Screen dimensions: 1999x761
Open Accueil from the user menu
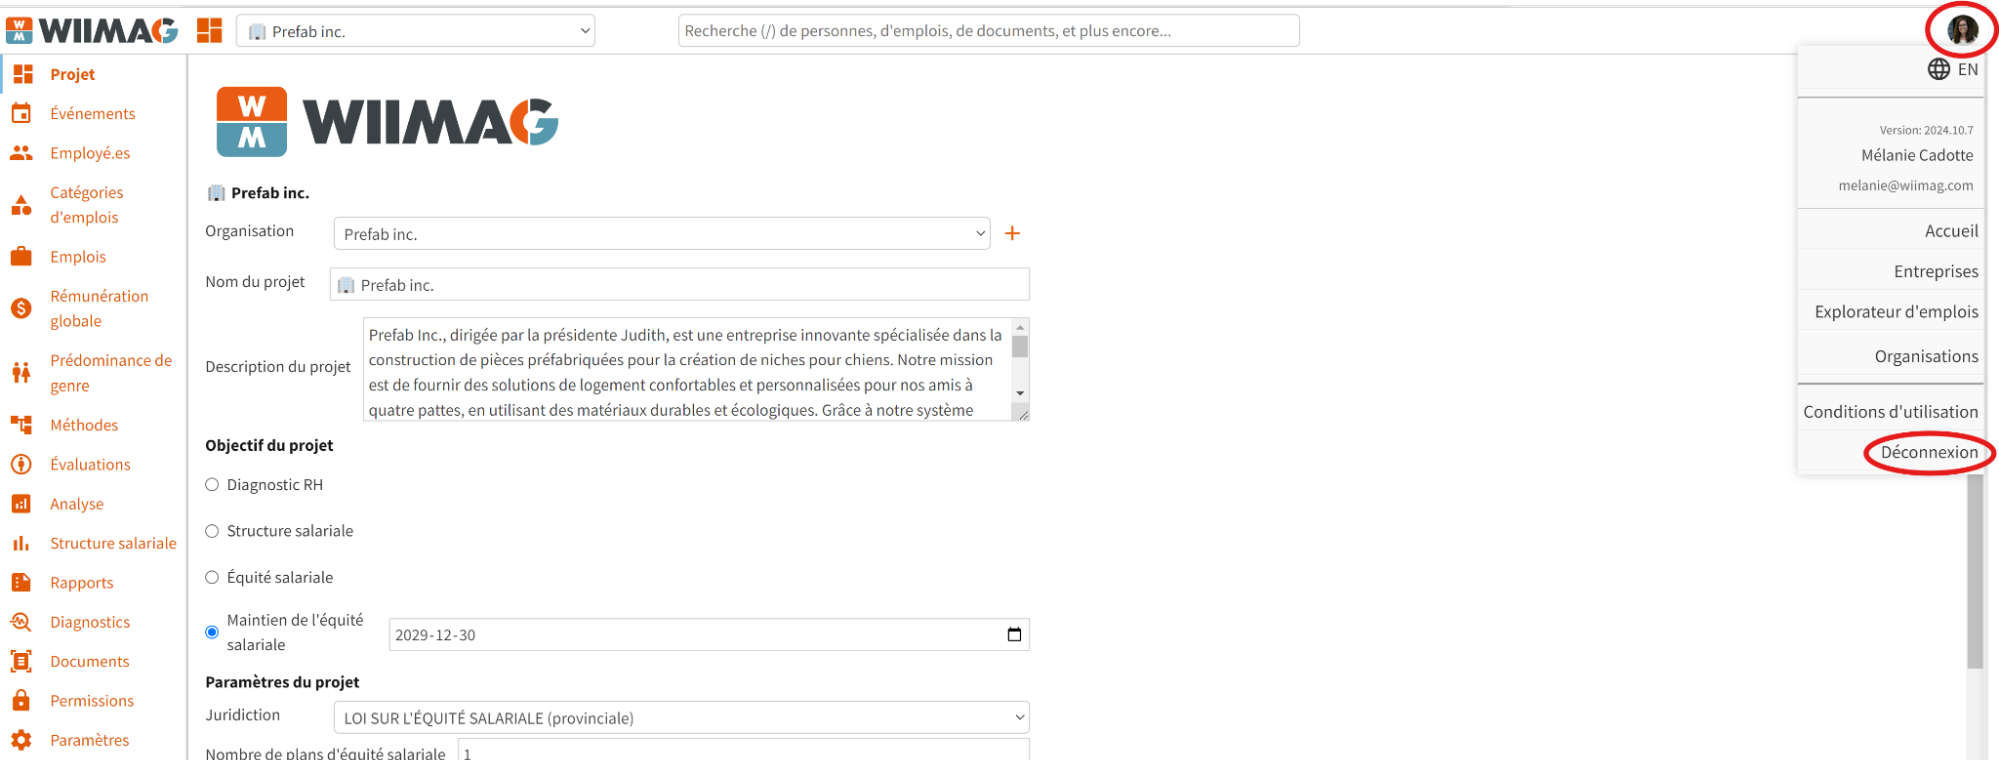click(1951, 231)
